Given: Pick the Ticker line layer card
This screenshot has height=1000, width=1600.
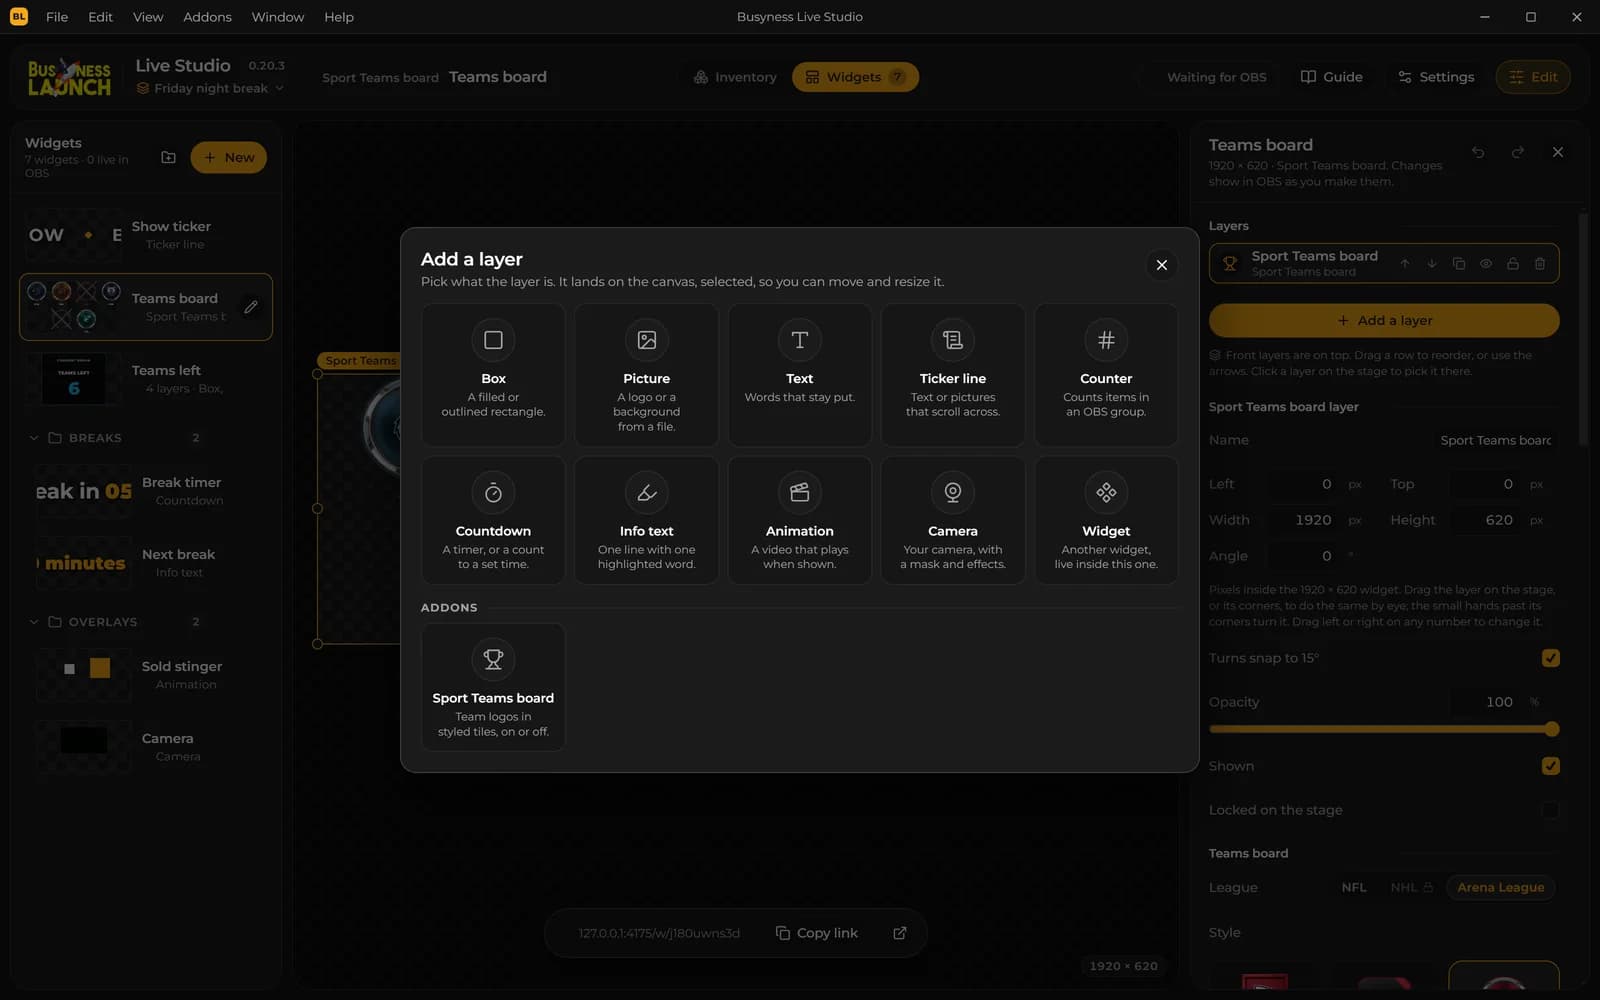Looking at the screenshot, I should click(x=952, y=375).
